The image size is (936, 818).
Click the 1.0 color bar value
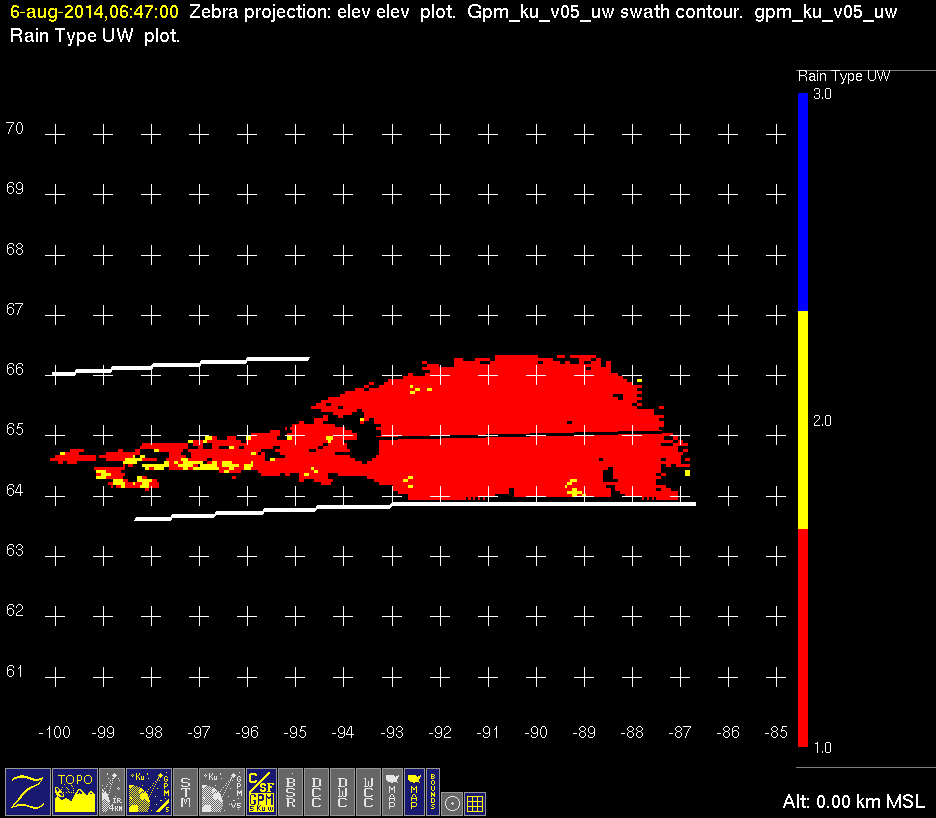coord(822,748)
